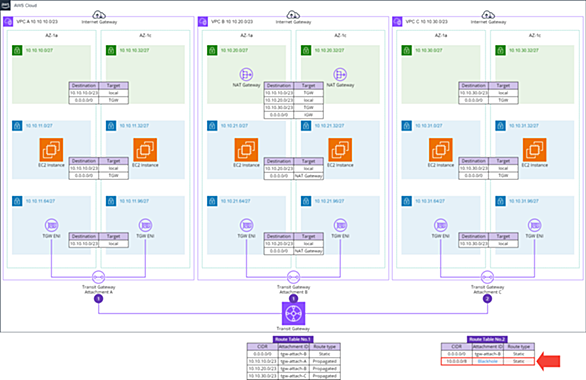586x380 pixels.
Task: Click the Internet Gateway icon above VPC A
Action: coord(99,15)
